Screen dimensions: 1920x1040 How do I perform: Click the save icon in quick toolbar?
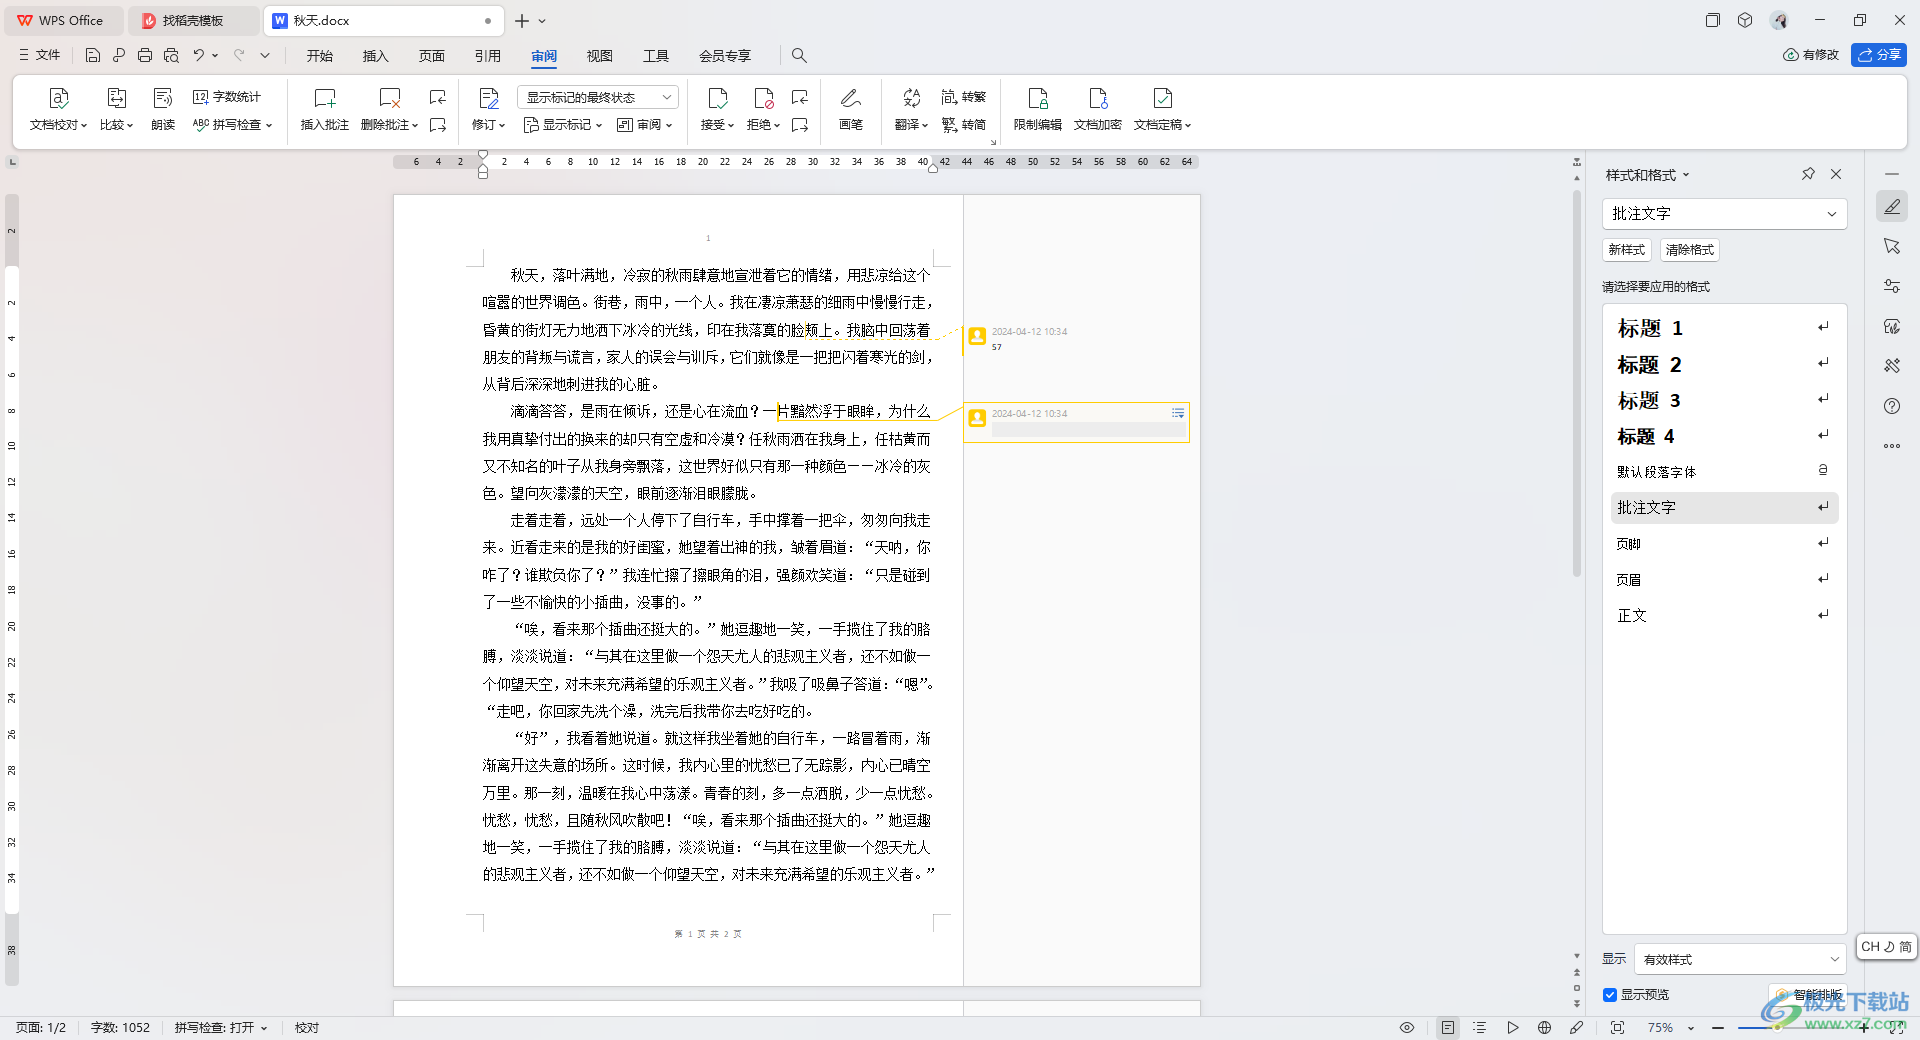(93, 56)
